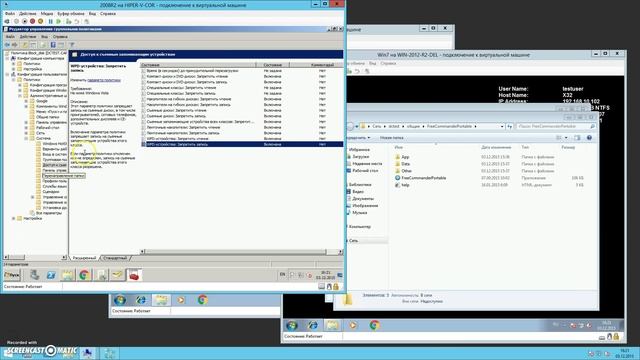
Task: Click first Состояние column header in policy list
Action: [x=198, y=65]
